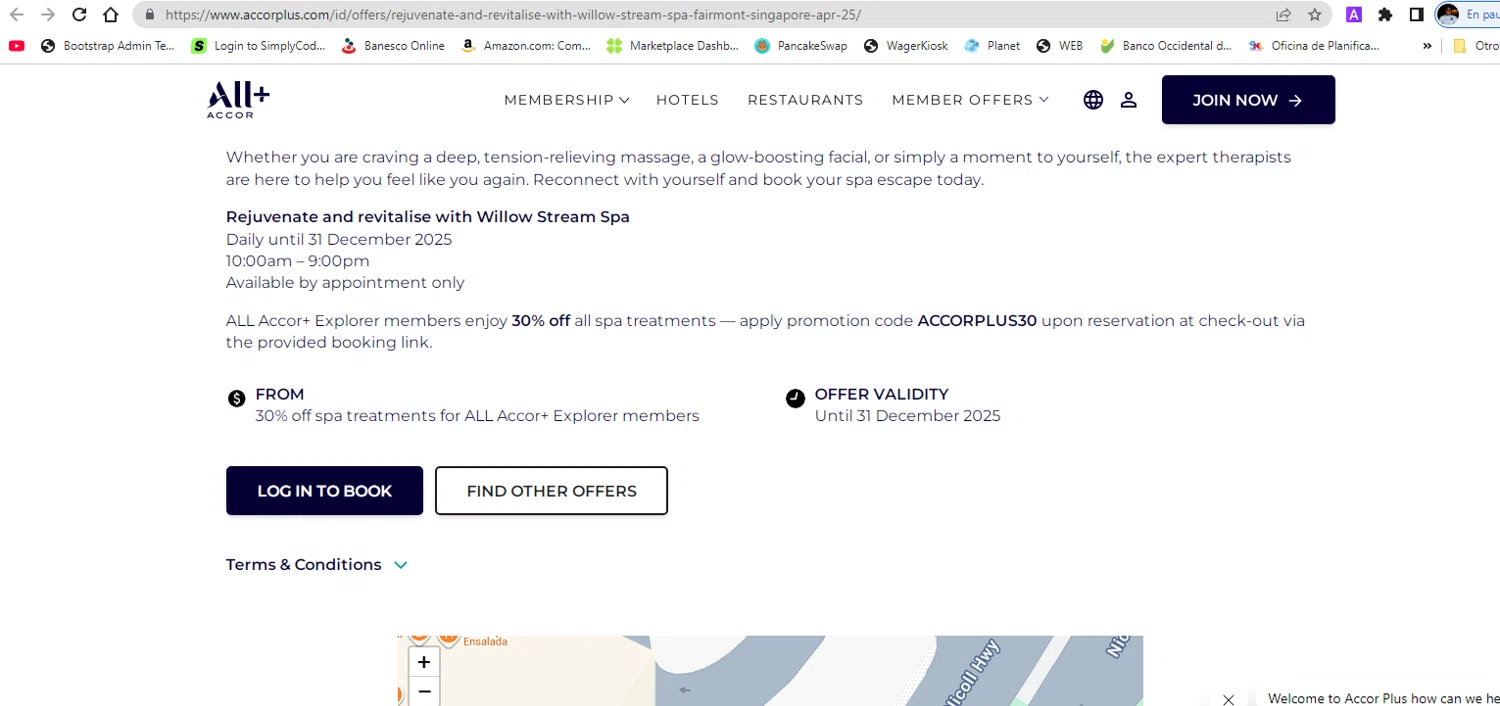Click the ALL Accor+ logo
Screen dimensions: 1500x706
pos(238,100)
